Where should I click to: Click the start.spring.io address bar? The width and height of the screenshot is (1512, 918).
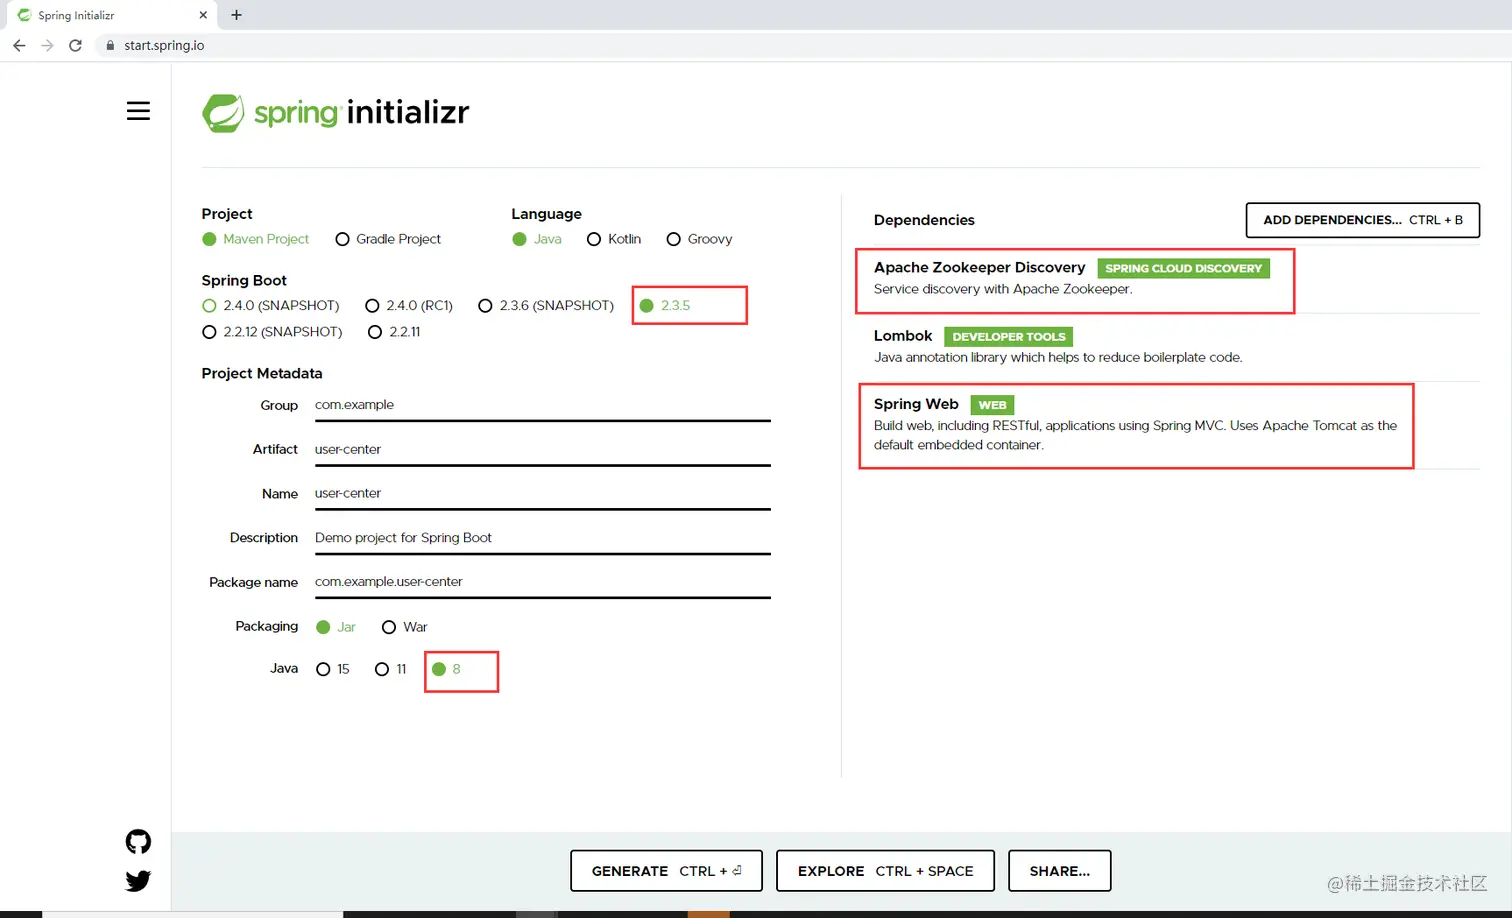164,45
